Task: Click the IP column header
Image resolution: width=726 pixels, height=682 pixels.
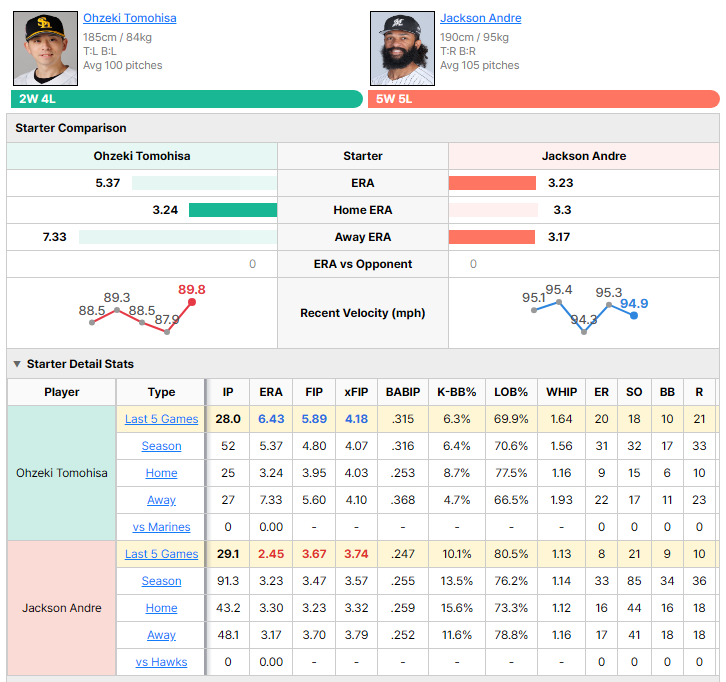Action: point(228,392)
